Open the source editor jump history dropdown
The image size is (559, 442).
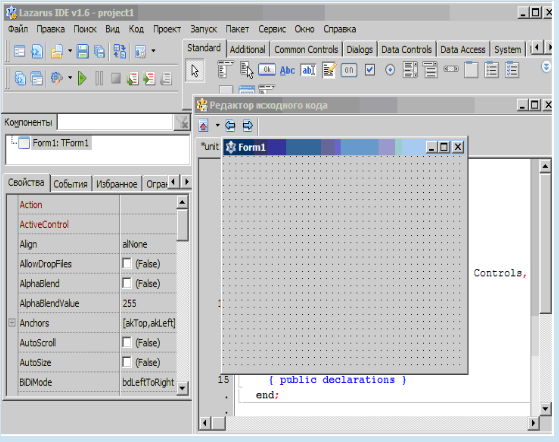(x=217, y=125)
